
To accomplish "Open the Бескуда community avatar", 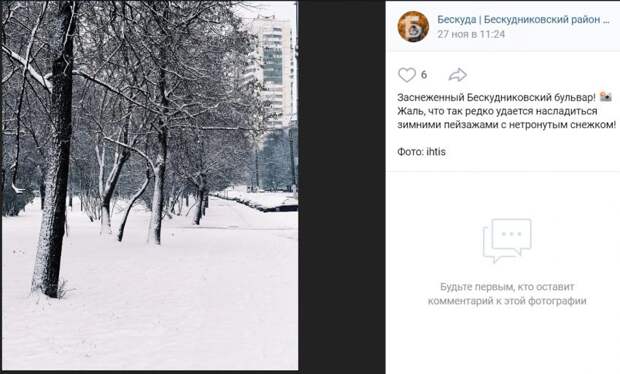I will coord(413,26).
